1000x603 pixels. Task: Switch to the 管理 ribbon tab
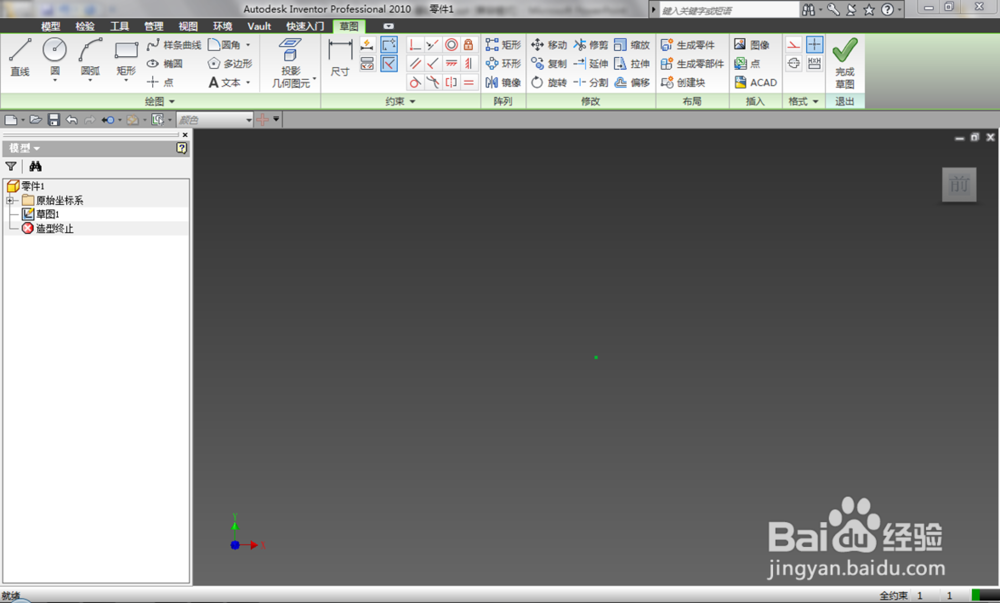tap(154, 26)
